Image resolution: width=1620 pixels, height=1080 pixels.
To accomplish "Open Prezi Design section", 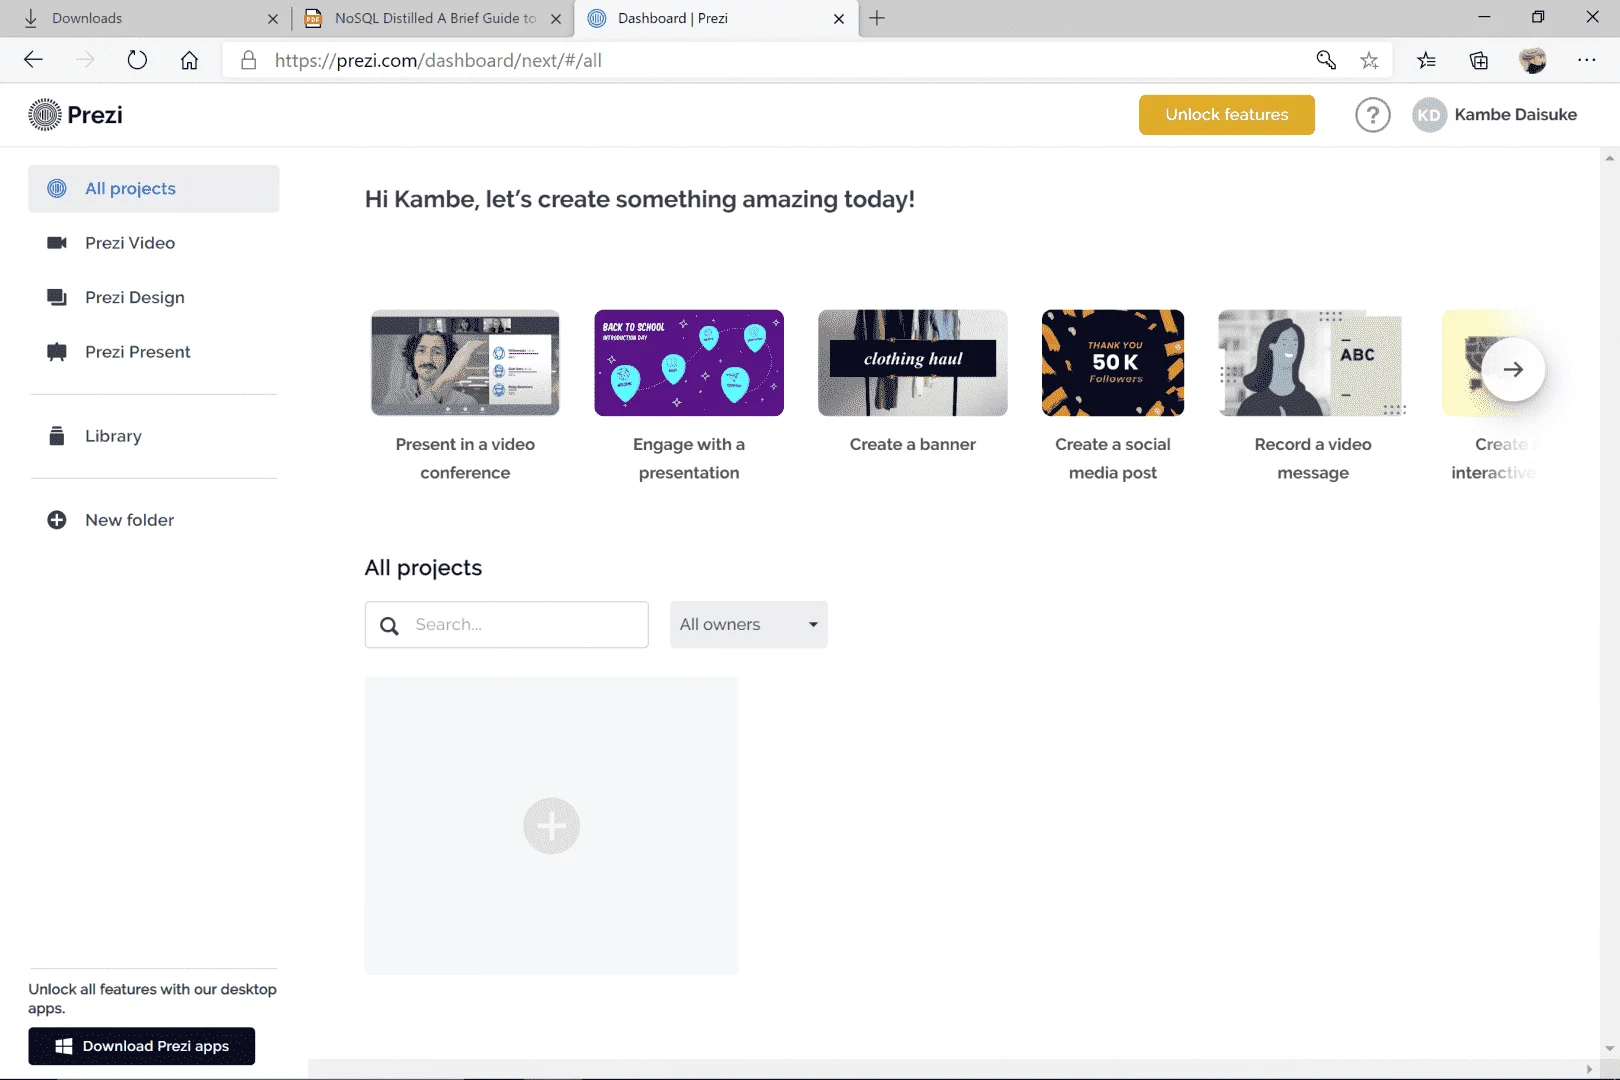I will [x=154, y=297].
